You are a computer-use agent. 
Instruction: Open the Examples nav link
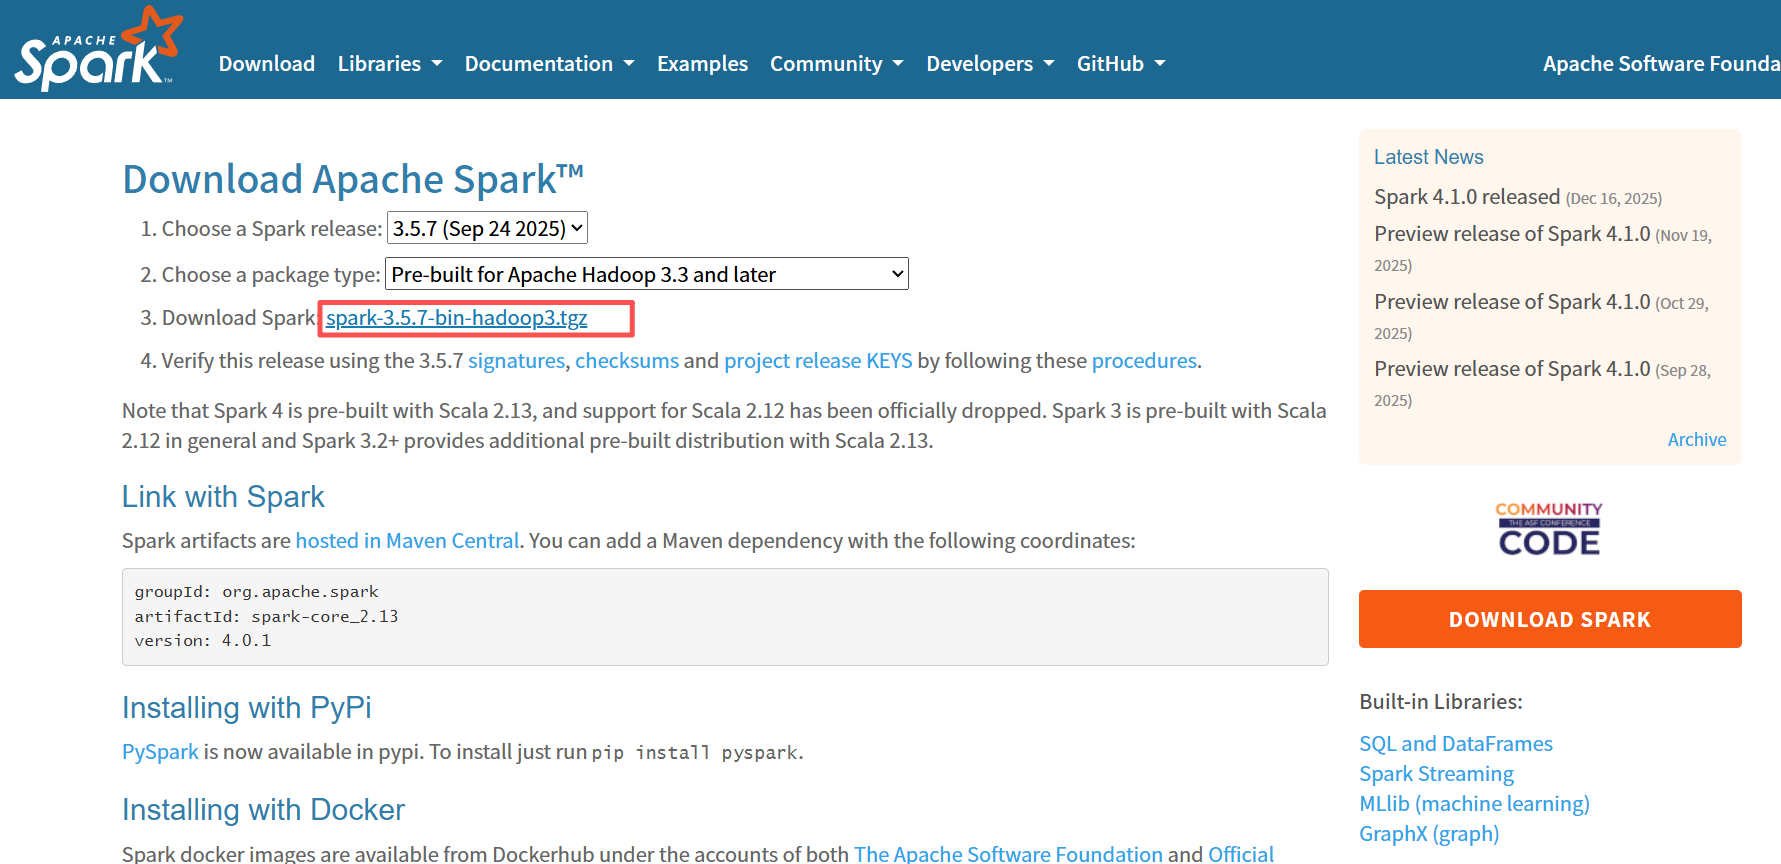(x=702, y=64)
